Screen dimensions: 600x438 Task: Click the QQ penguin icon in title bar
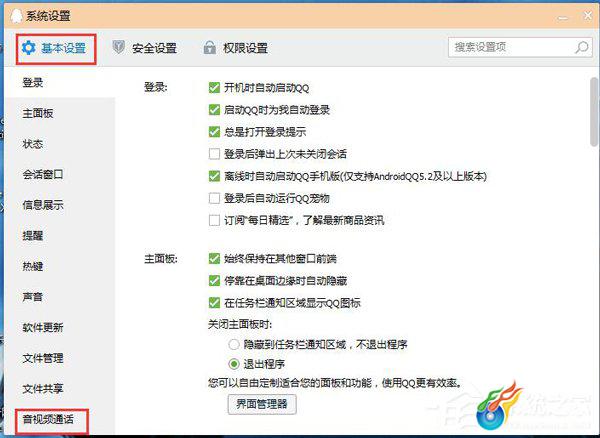[16, 16]
